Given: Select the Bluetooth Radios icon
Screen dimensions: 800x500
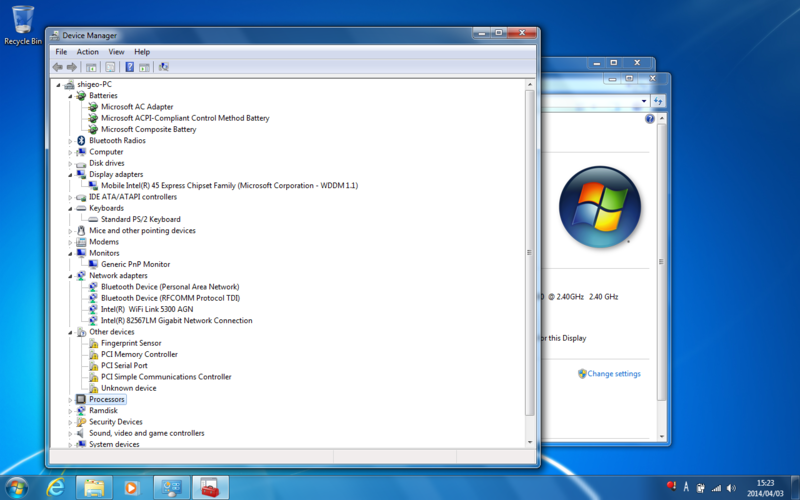Looking at the screenshot, I should pos(81,140).
